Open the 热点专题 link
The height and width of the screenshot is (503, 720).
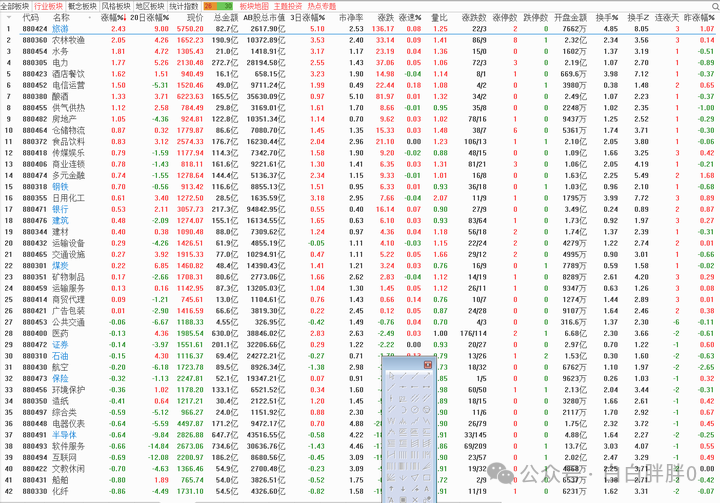coord(322,6)
